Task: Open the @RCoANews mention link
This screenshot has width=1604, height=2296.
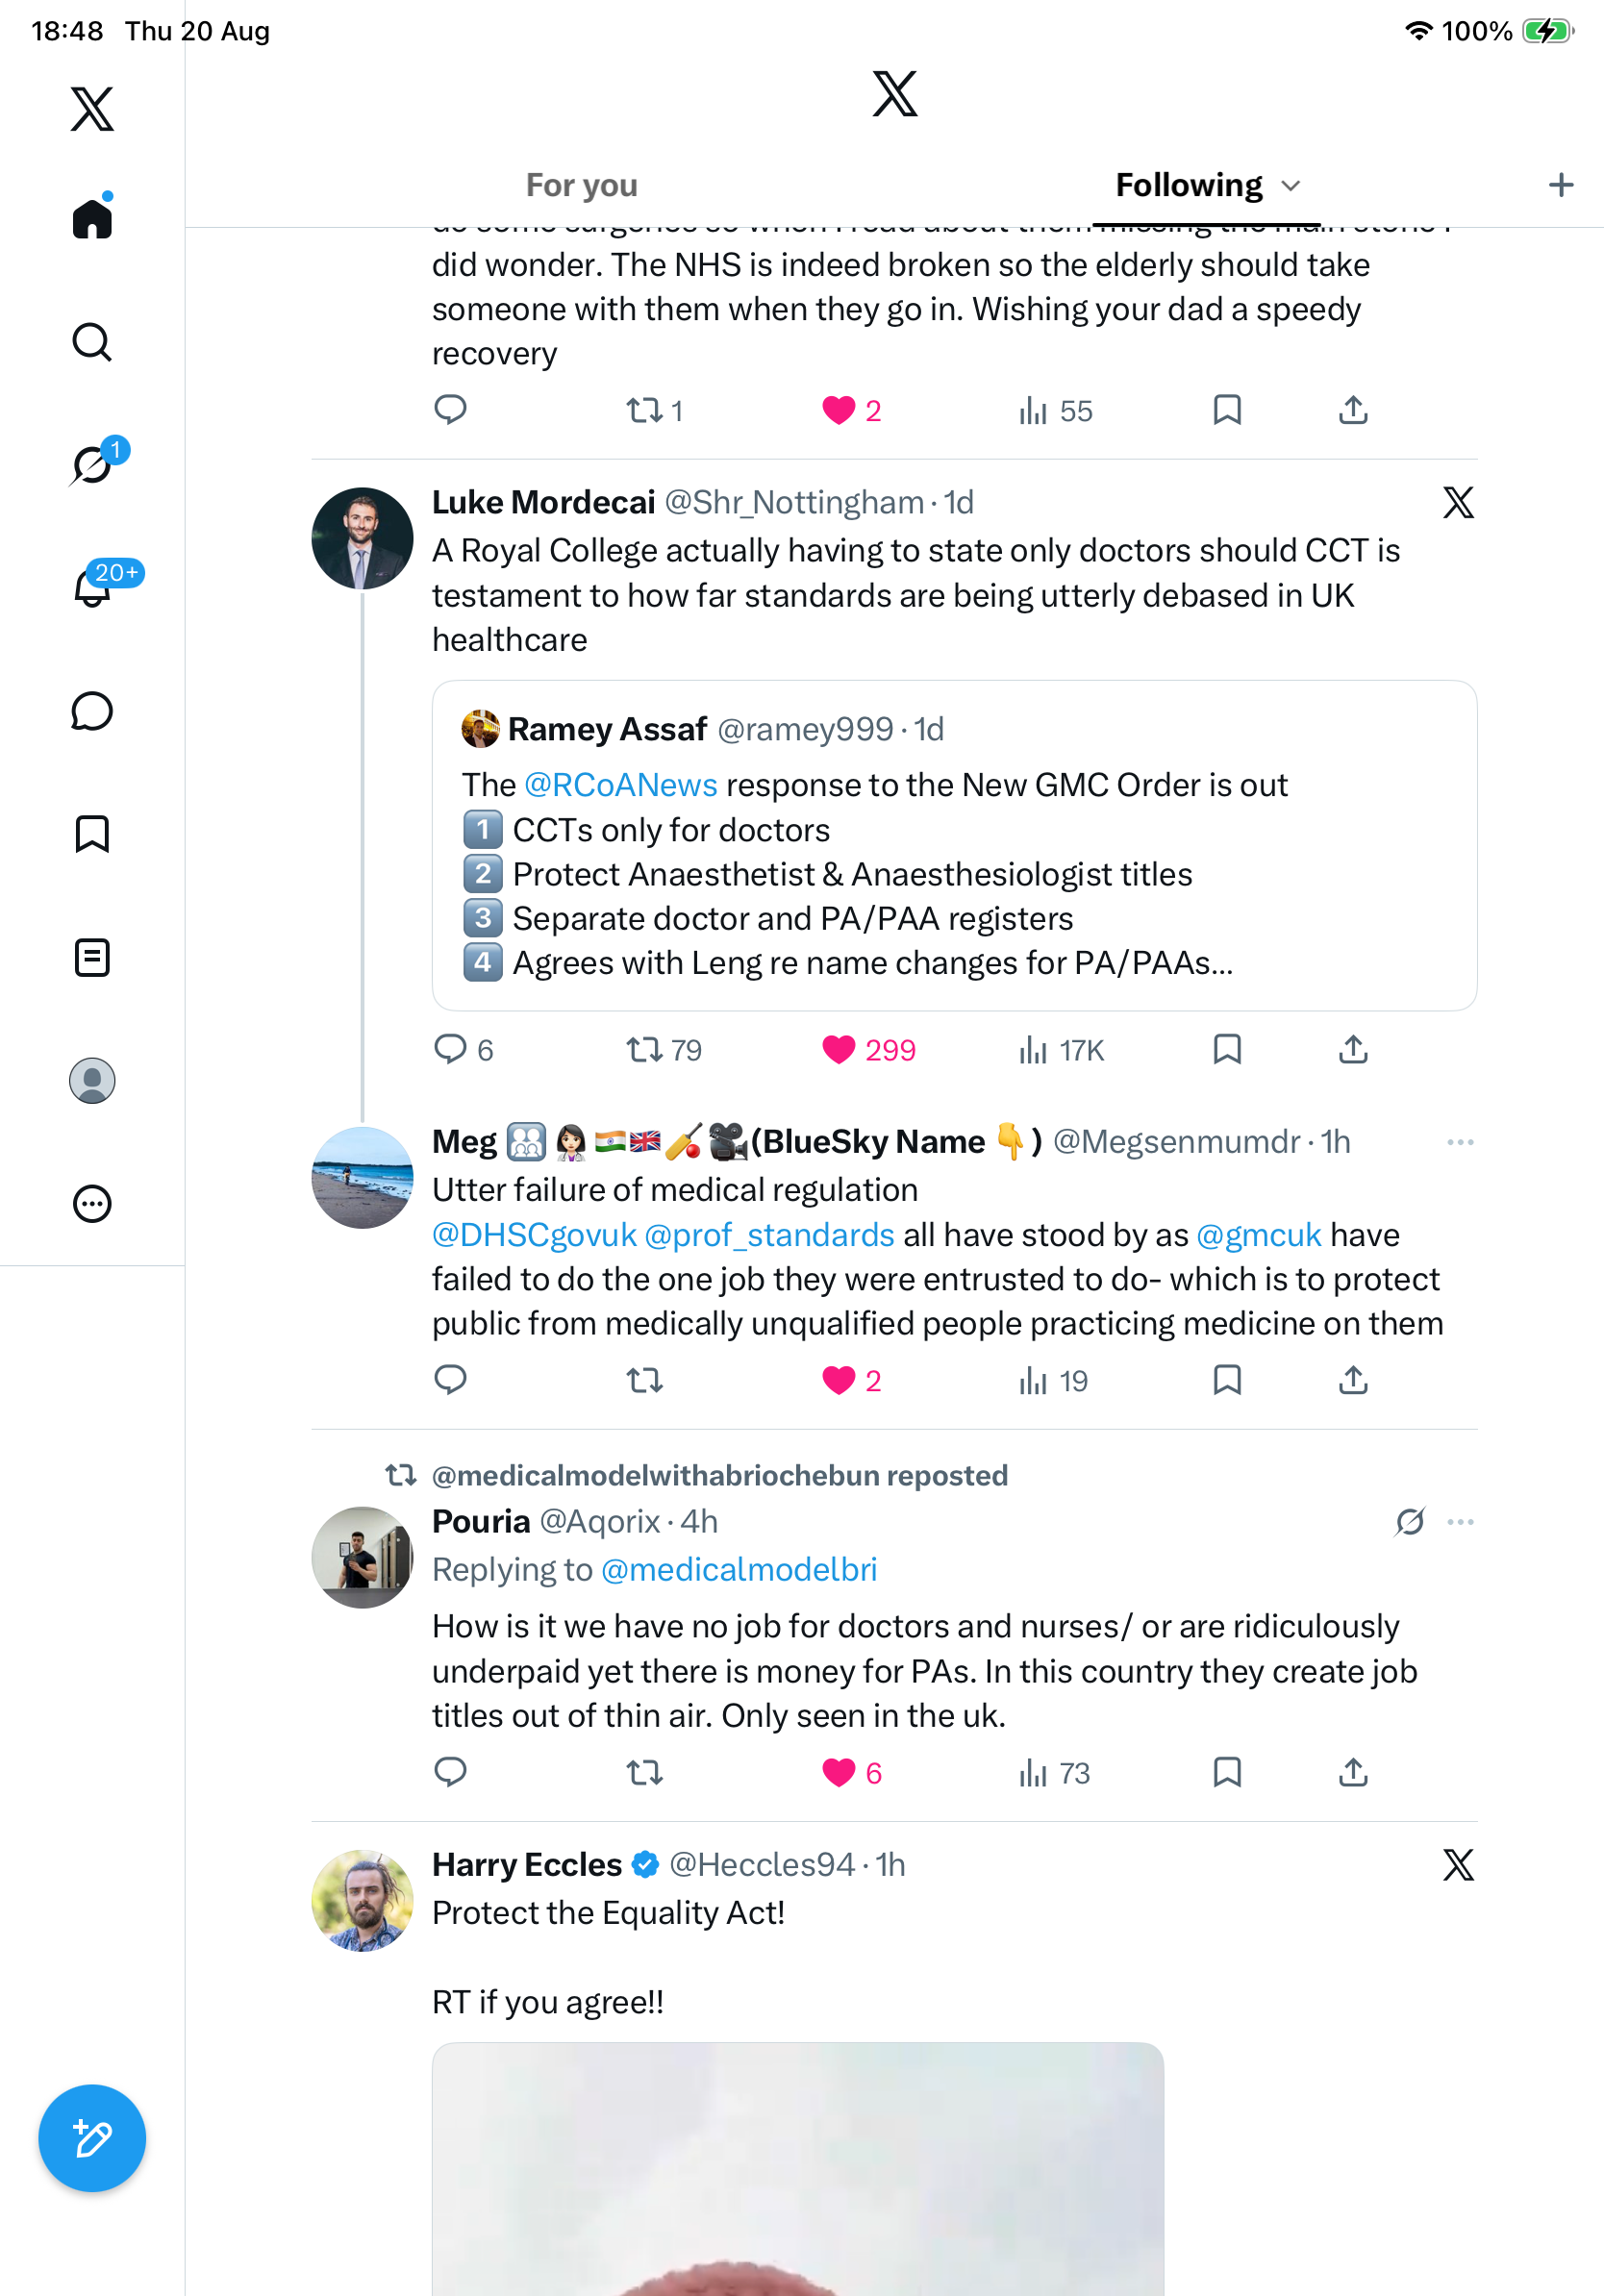Action: 621,785
